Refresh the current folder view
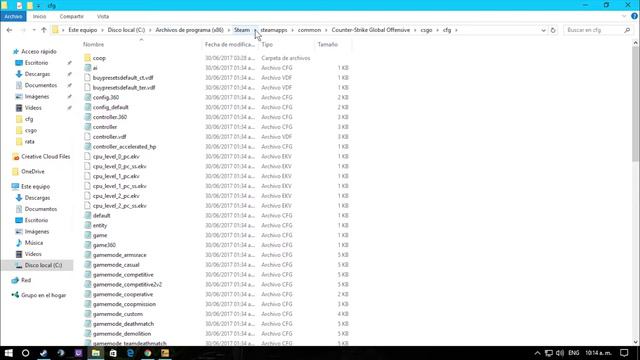The width and height of the screenshot is (640, 360). pyautogui.click(x=553, y=30)
